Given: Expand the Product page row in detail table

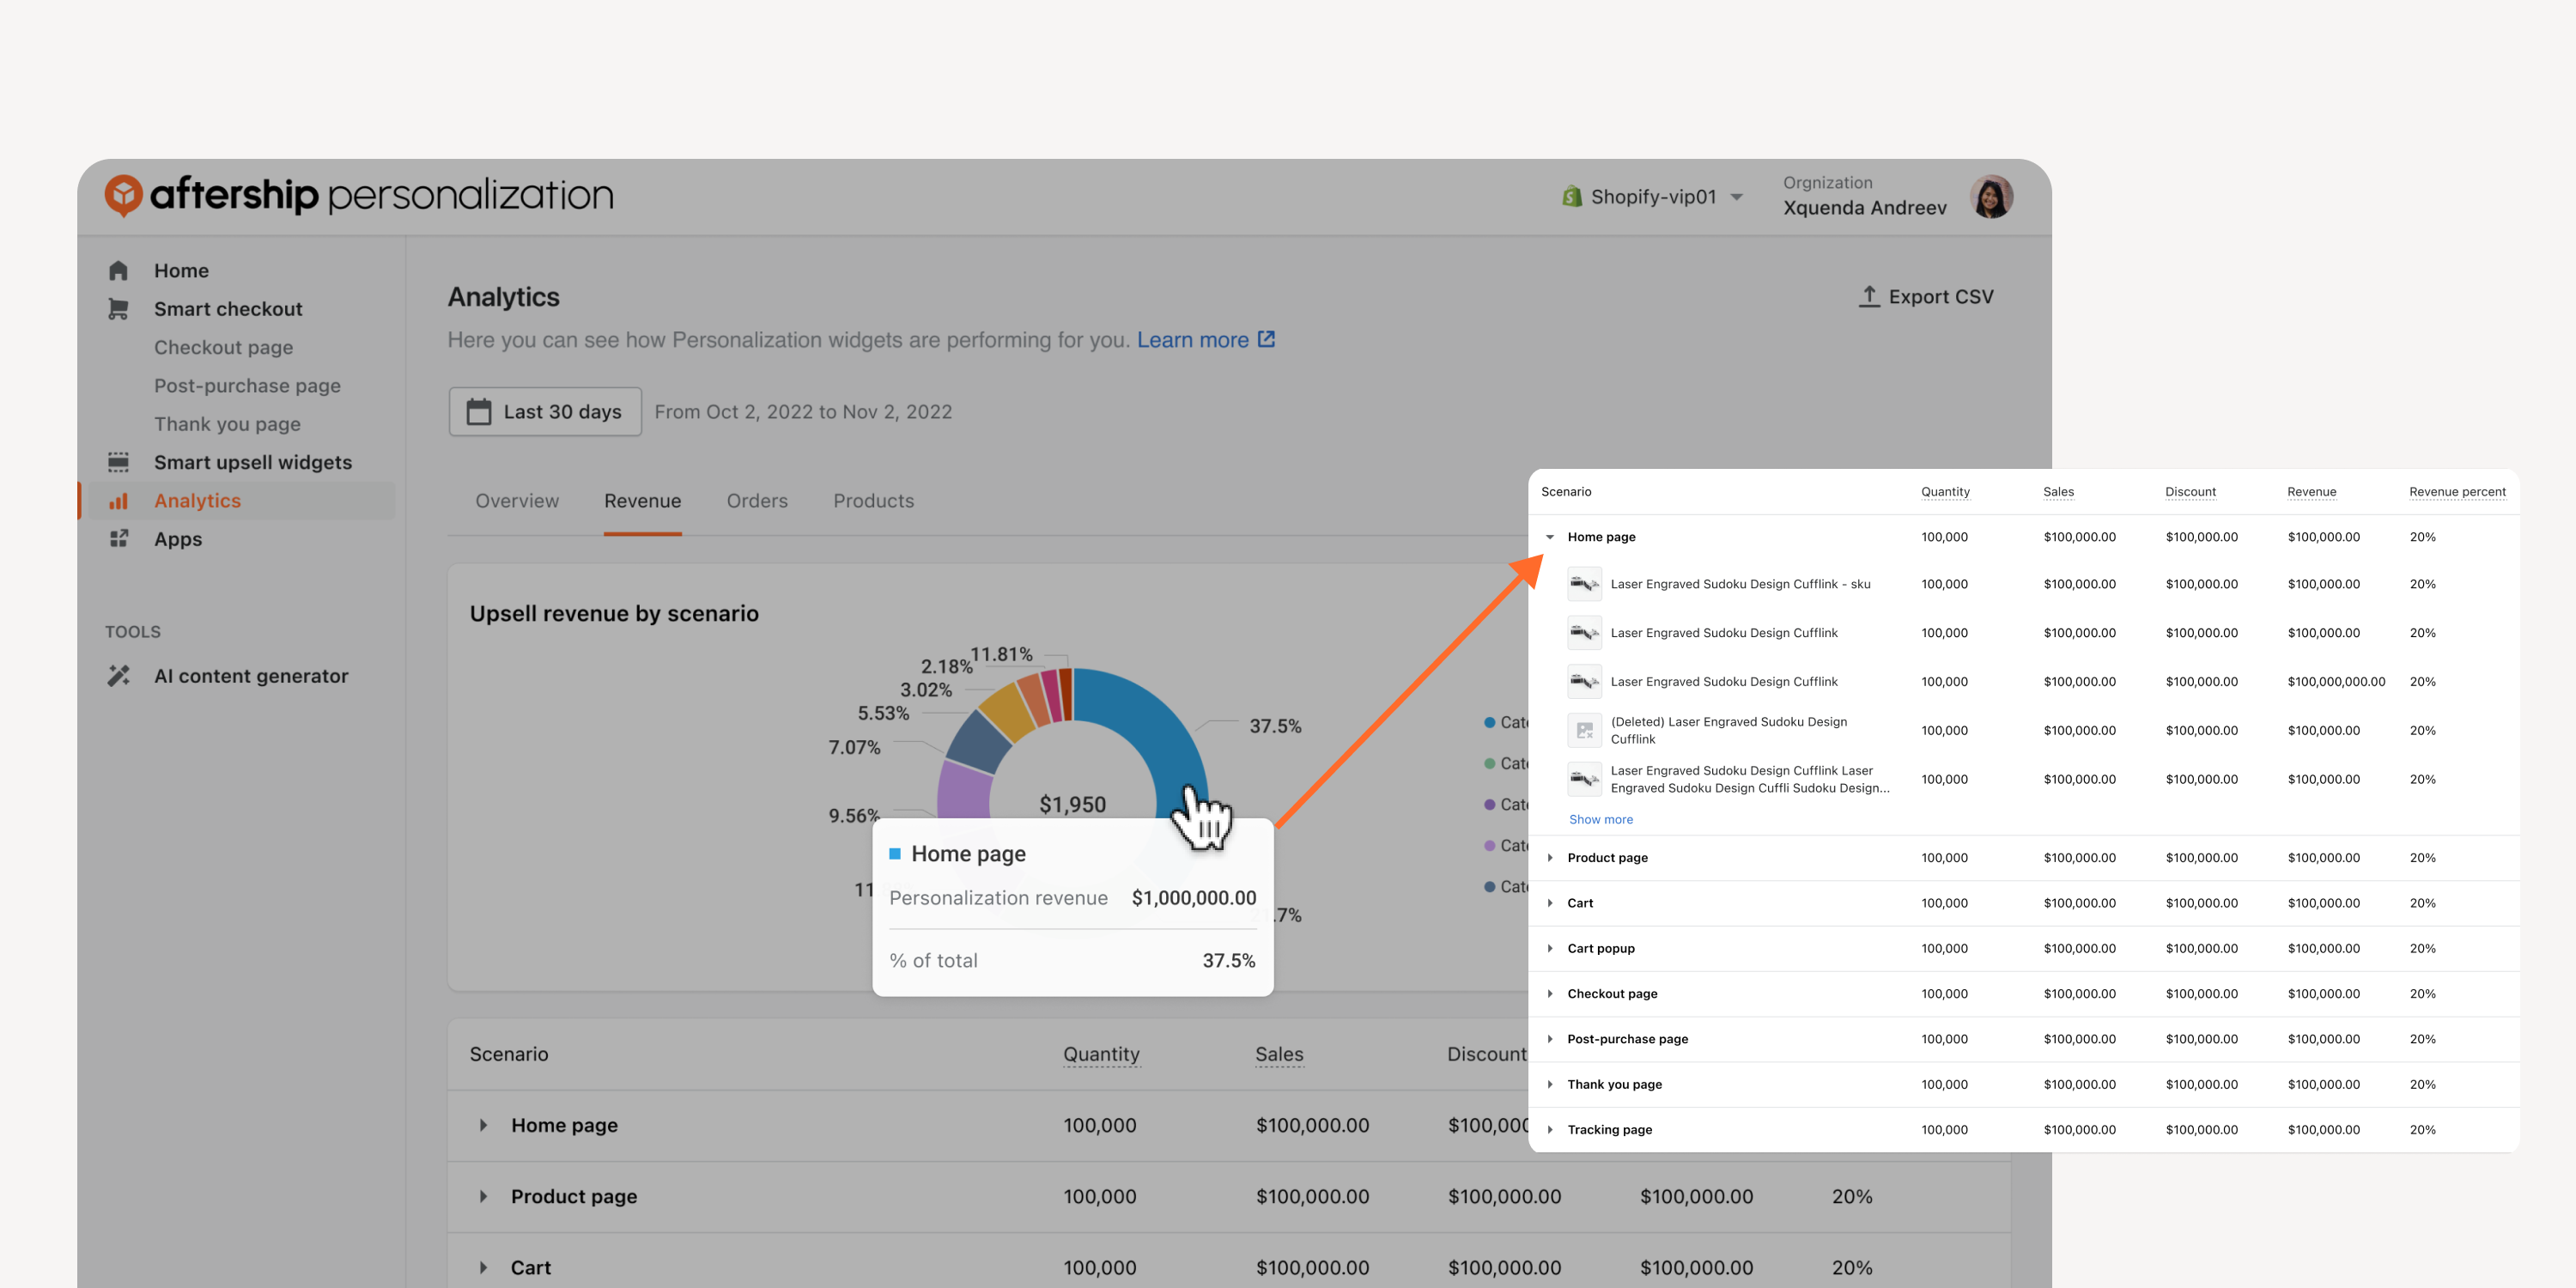Looking at the screenshot, I should [1550, 858].
